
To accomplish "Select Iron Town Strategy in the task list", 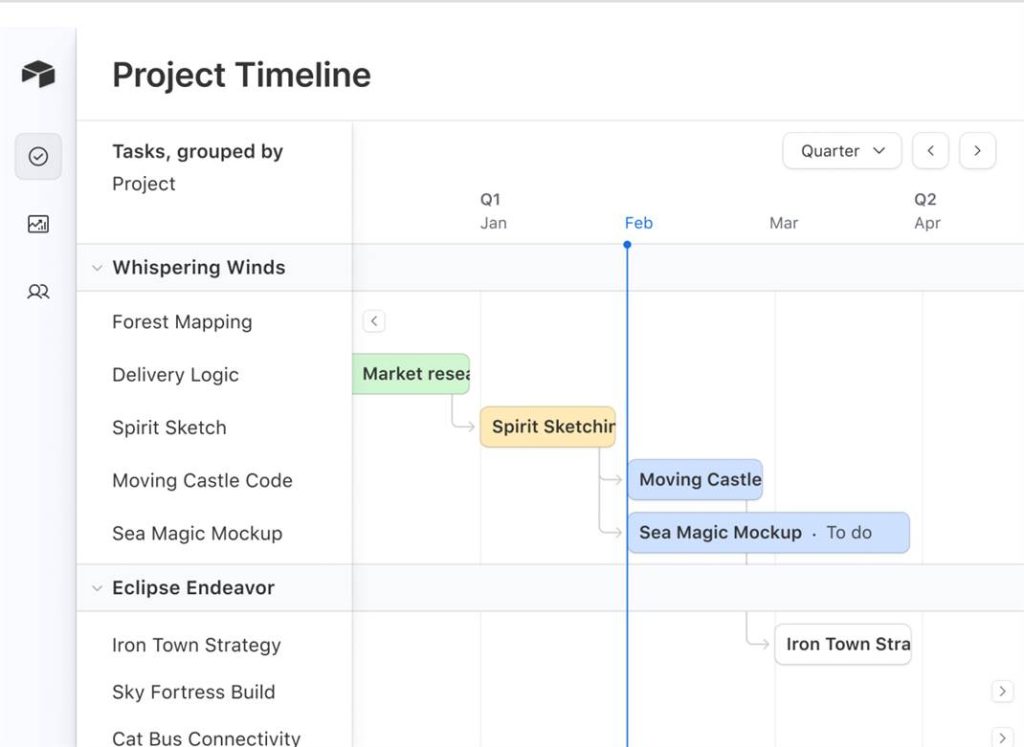I will 195,645.
